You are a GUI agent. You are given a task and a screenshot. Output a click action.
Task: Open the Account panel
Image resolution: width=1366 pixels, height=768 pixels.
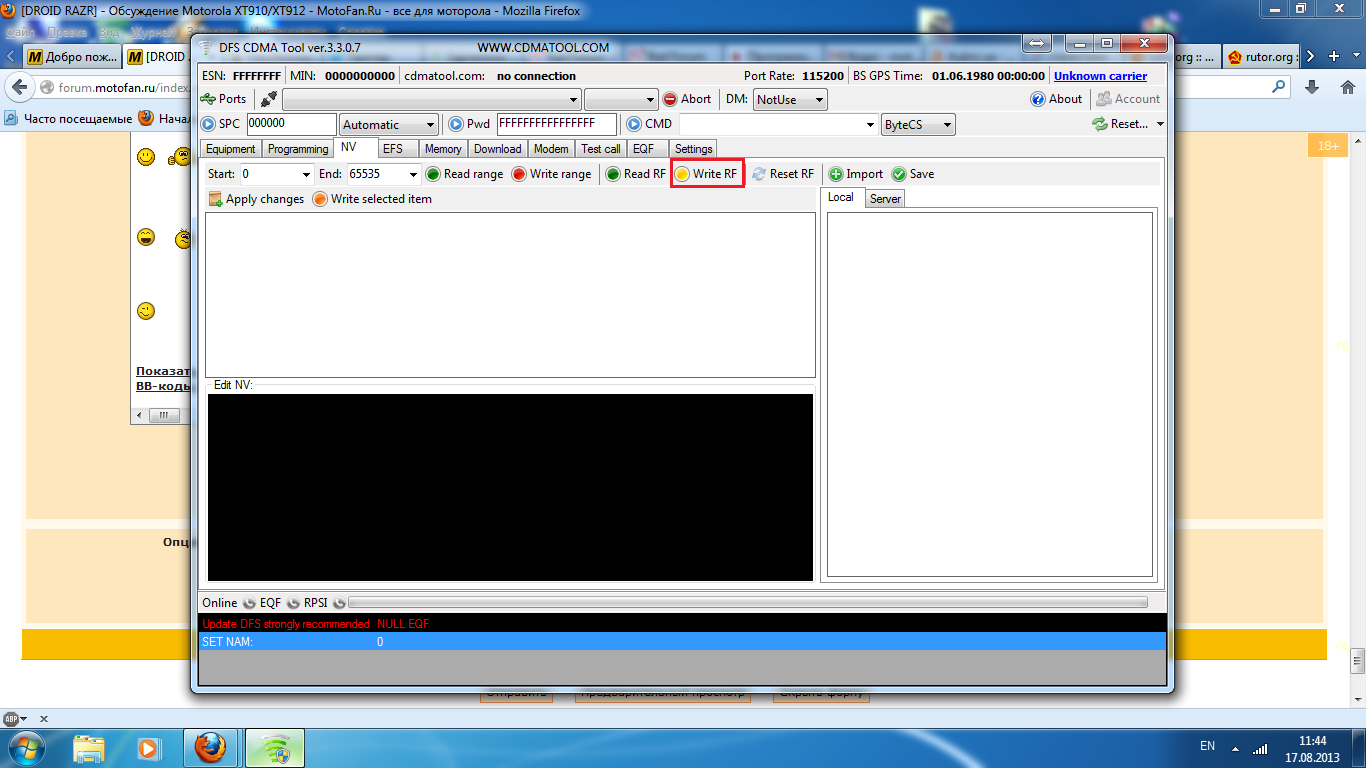(1128, 99)
